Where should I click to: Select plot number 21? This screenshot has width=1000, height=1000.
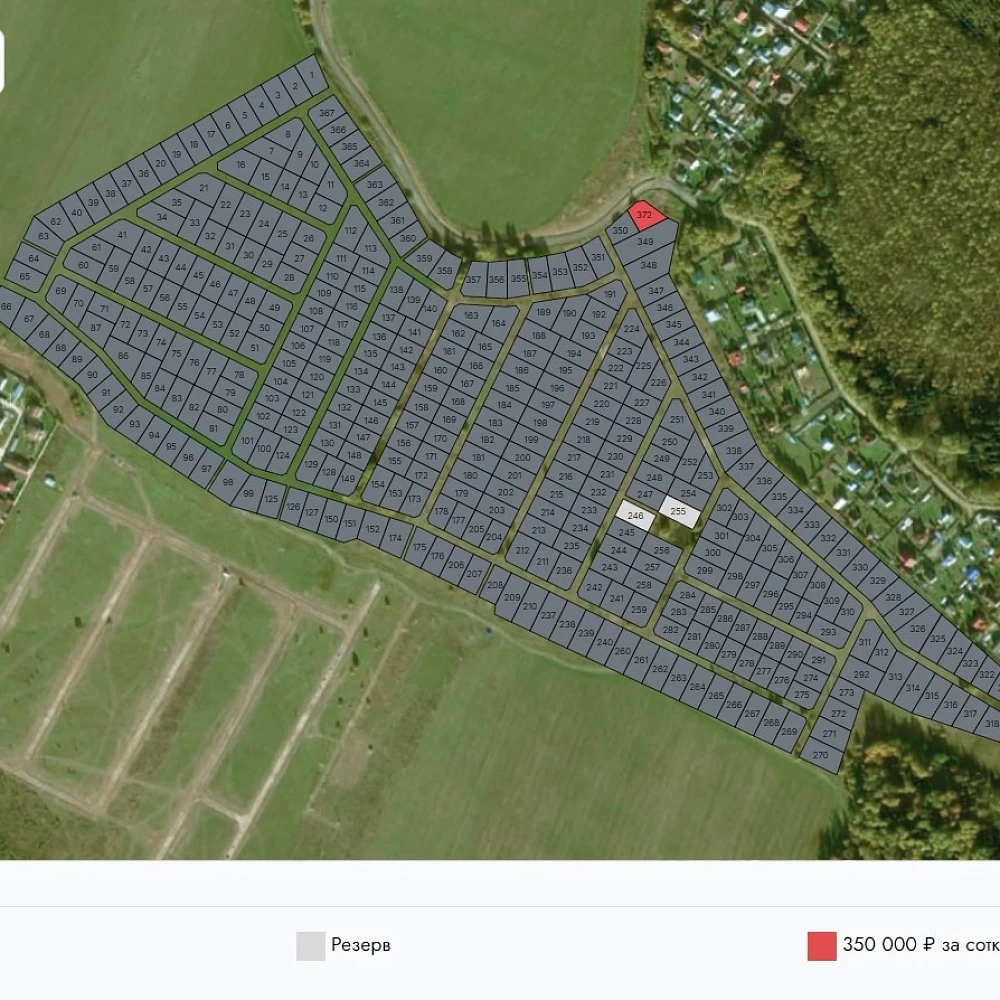point(203,188)
